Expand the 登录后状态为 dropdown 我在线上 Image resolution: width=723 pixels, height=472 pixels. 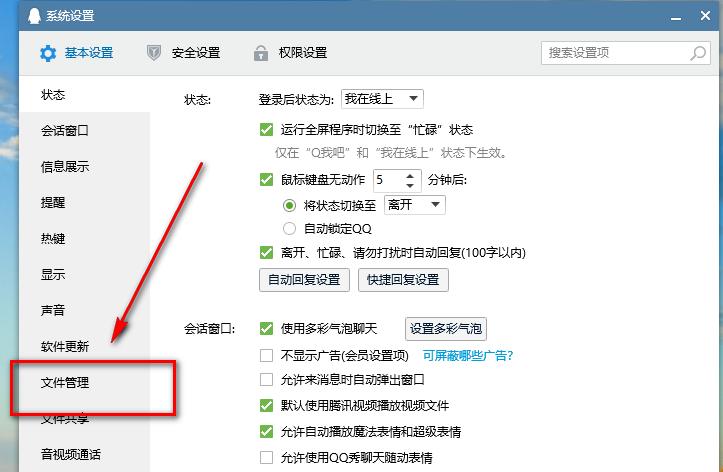pyautogui.click(x=382, y=99)
